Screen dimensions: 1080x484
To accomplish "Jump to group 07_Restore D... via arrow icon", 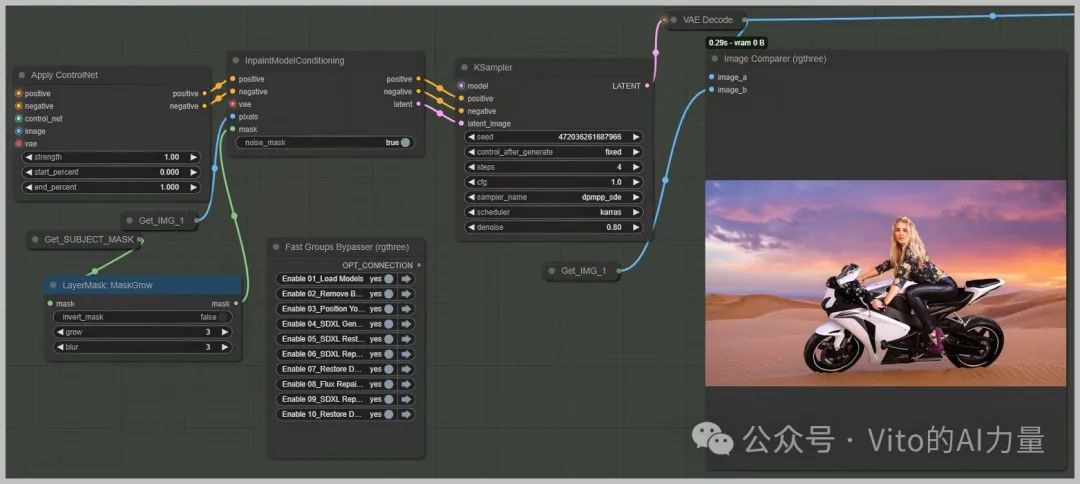I will (x=406, y=369).
